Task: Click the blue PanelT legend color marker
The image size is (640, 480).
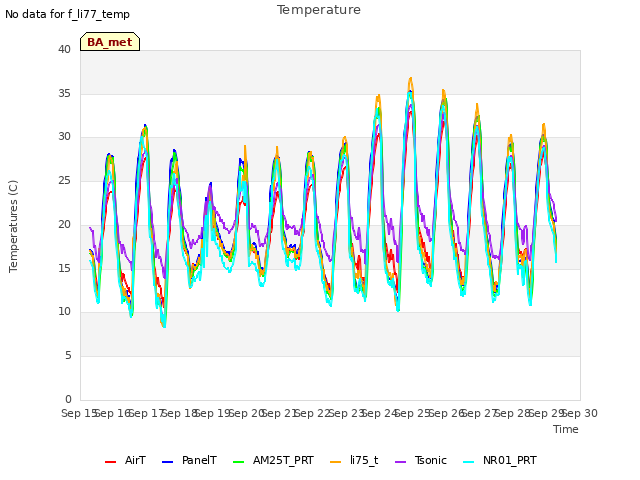Action: 167,462
